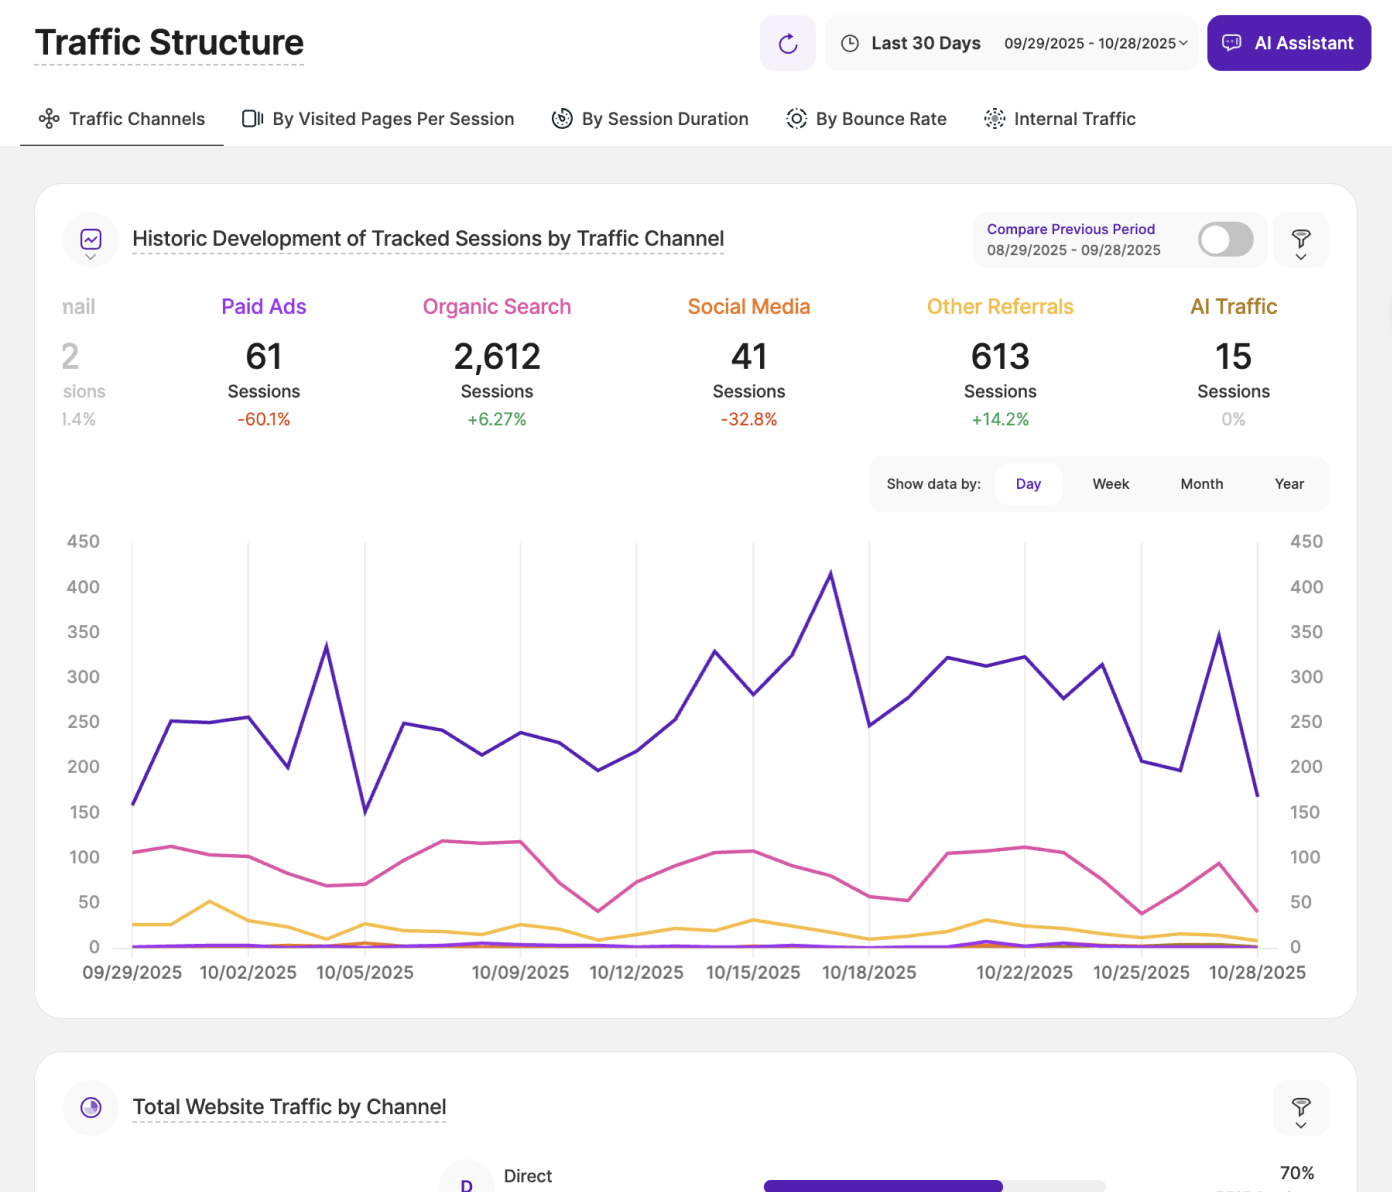Enable the Compare Previous Period toggle
The height and width of the screenshot is (1192, 1392).
click(1225, 239)
